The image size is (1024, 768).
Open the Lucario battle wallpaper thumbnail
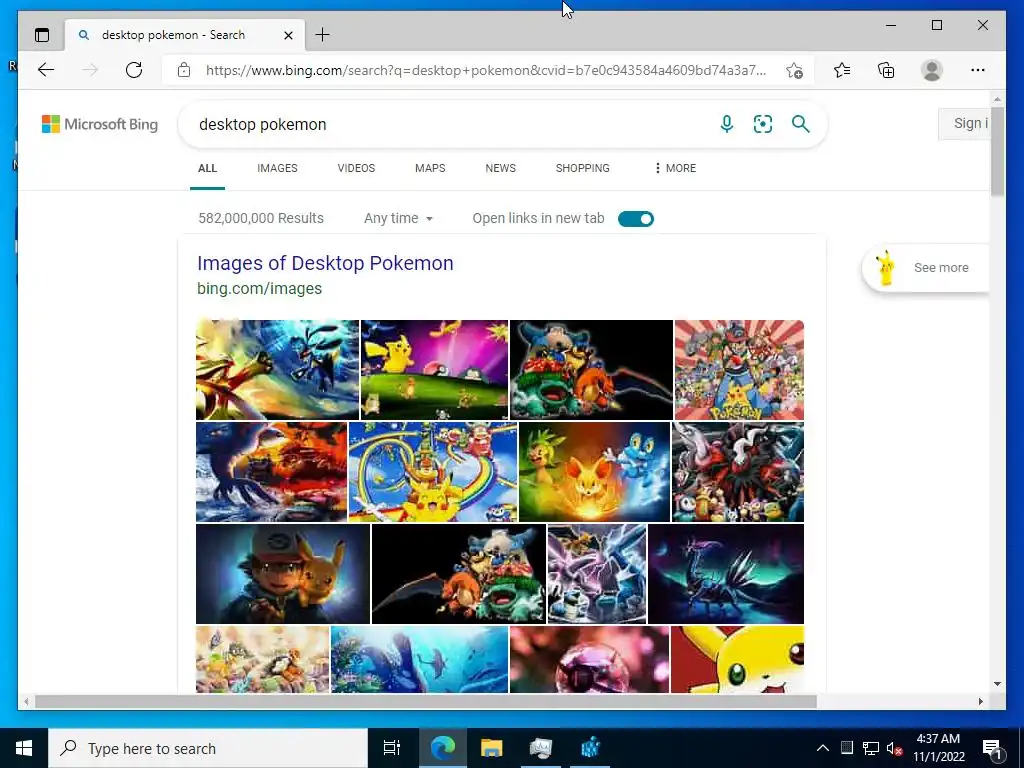[x=278, y=370]
